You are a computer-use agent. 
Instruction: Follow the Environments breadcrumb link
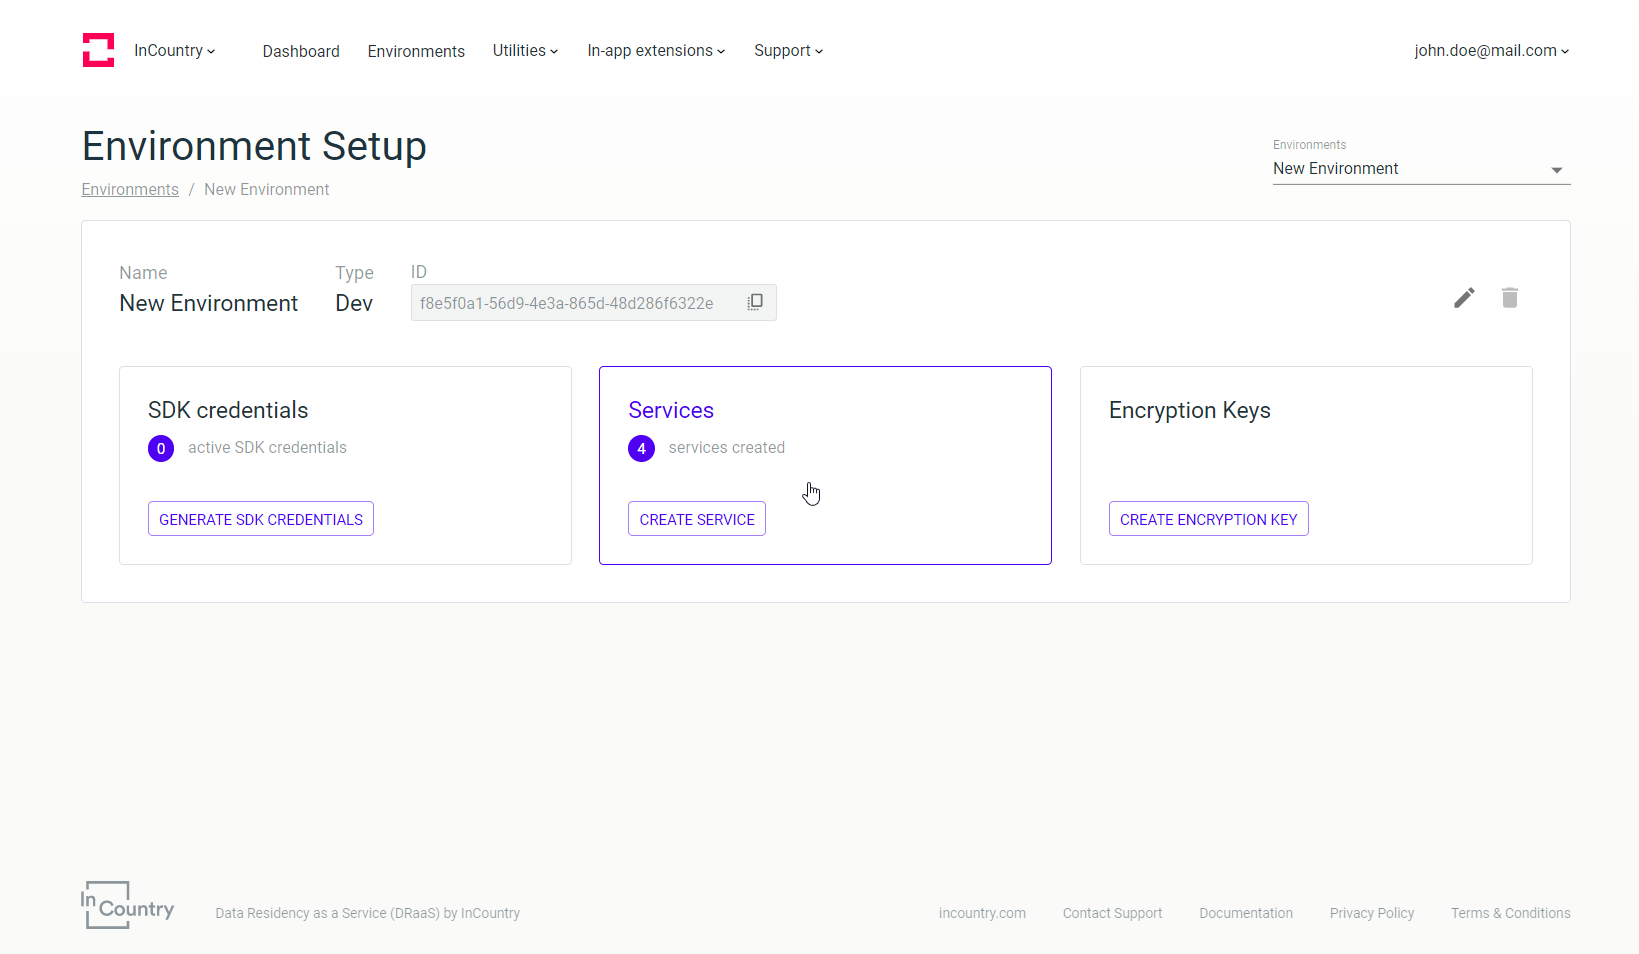click(x=130, y=190)
